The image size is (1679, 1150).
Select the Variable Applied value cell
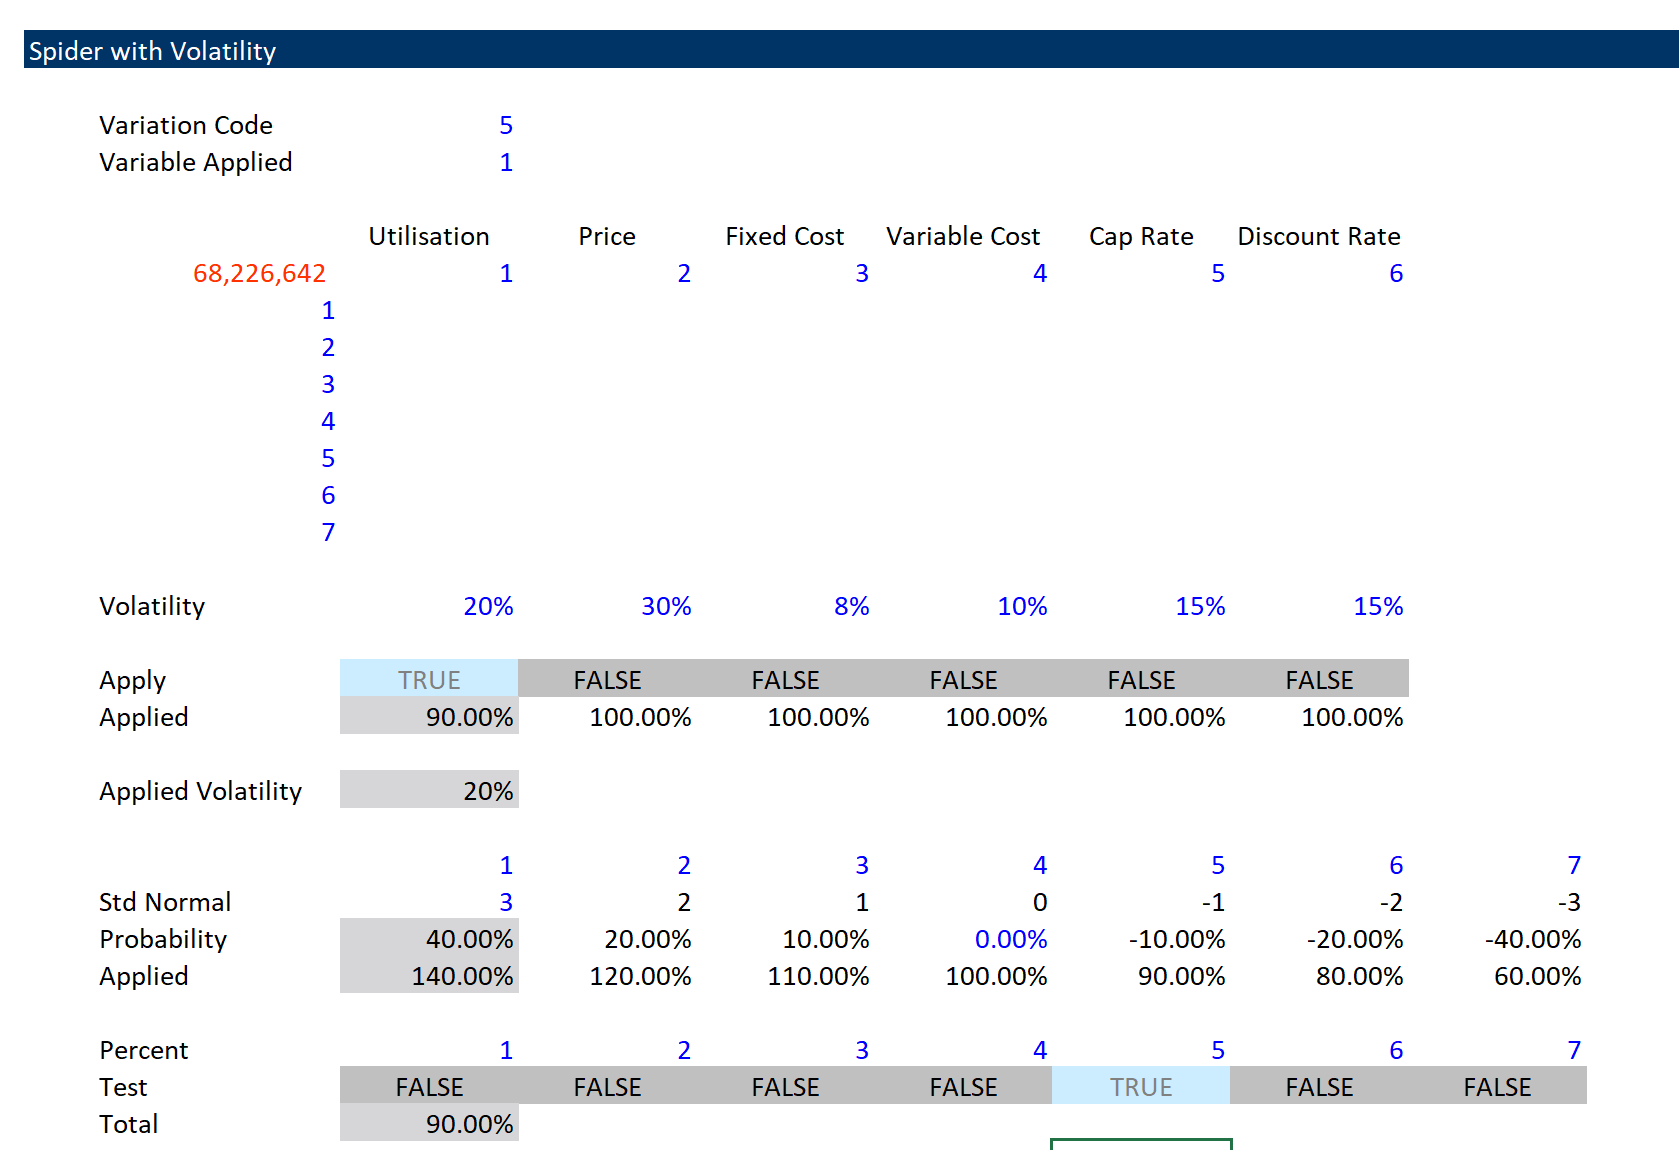(506, 161)
